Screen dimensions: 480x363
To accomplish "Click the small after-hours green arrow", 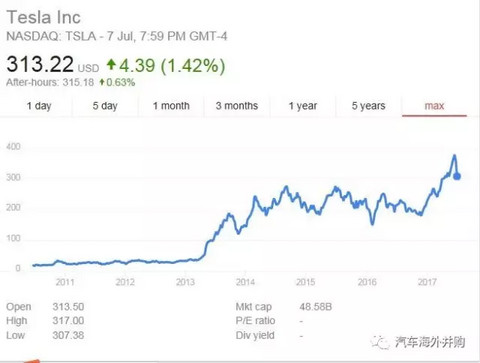I will click(102, 82).
